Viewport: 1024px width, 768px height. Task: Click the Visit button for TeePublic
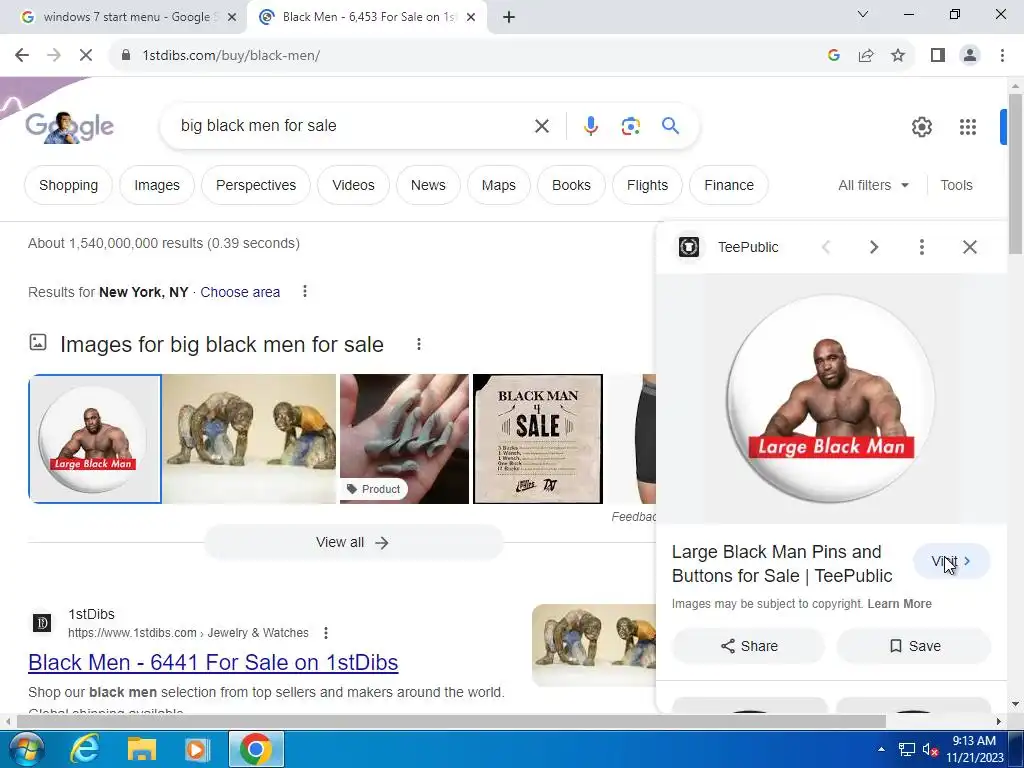click(x=951, y=561)
